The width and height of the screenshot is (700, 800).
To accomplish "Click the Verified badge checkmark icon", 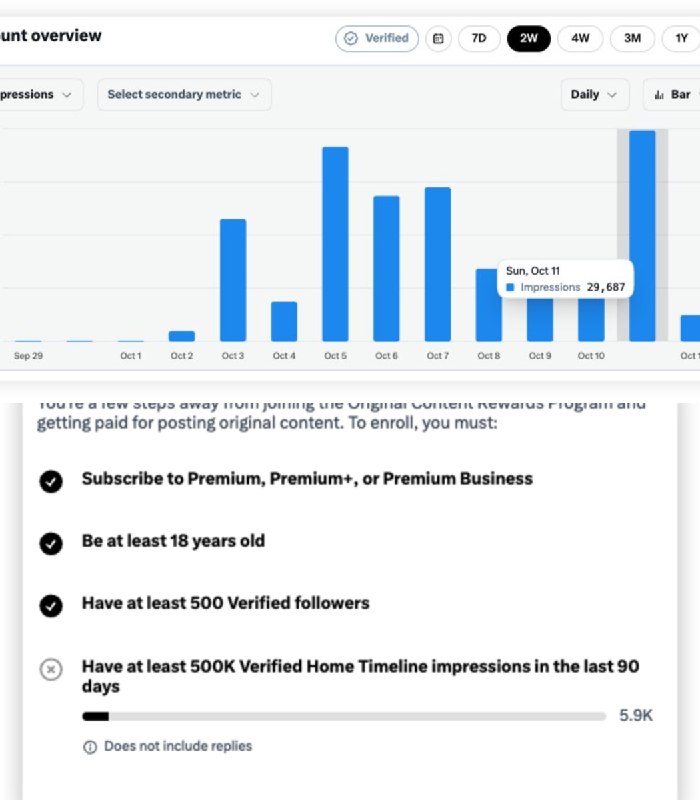I will 351,39.
